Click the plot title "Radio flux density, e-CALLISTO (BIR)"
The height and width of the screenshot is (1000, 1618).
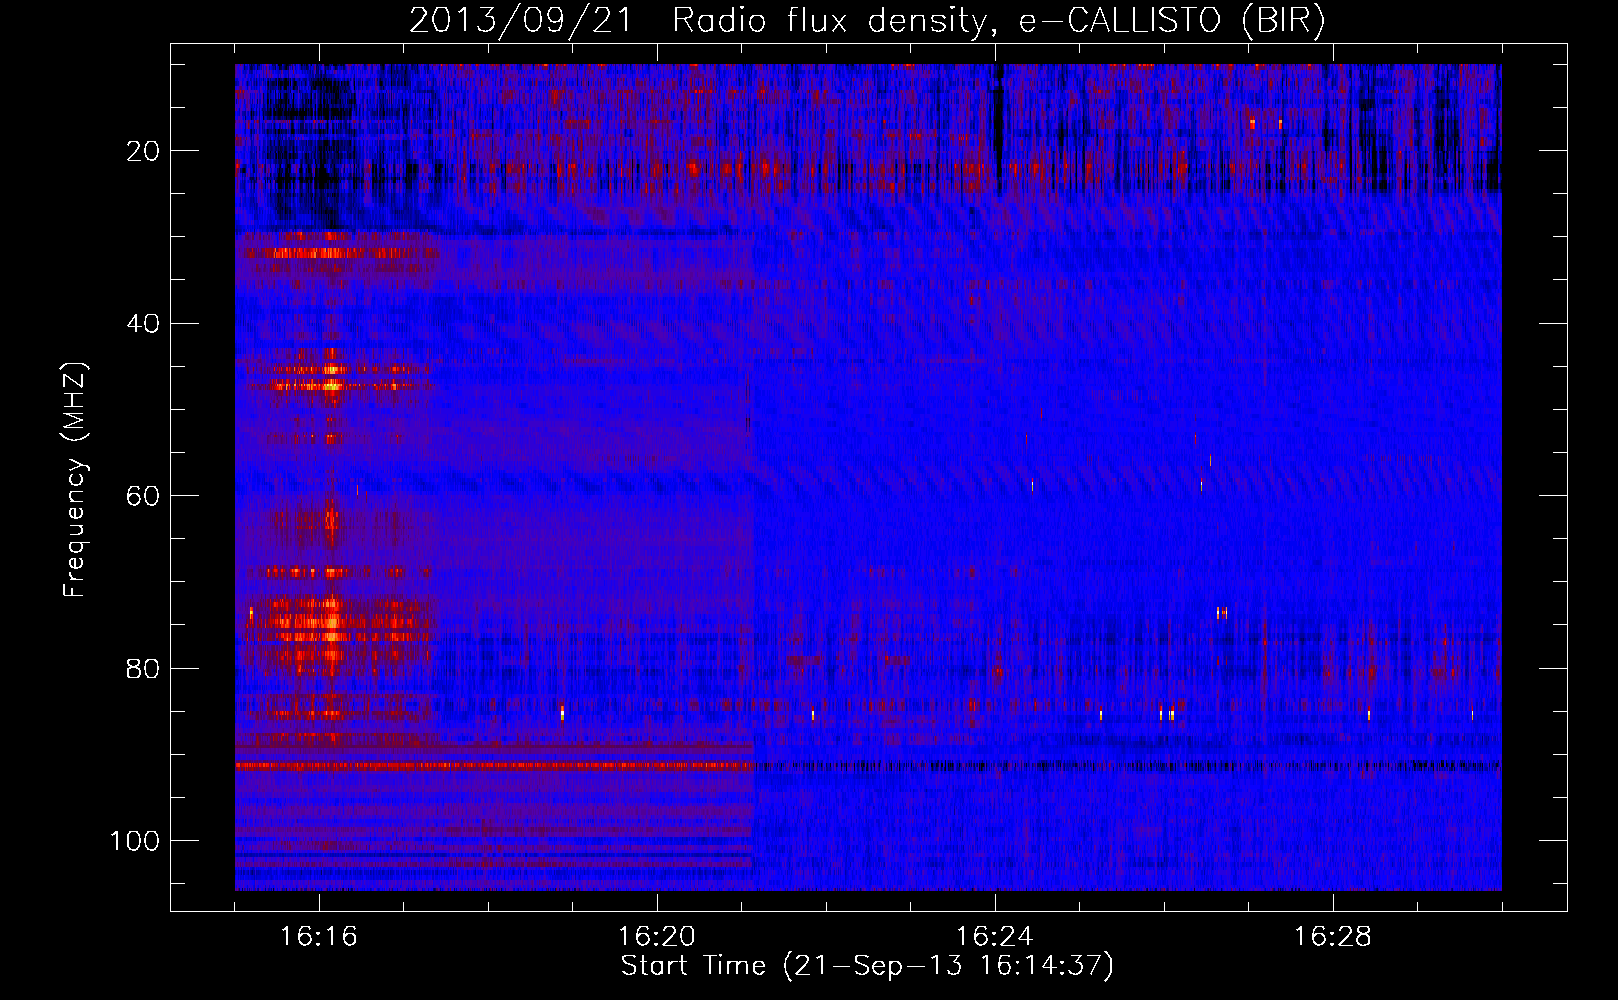pyautogui.click(x=998, y=20)
